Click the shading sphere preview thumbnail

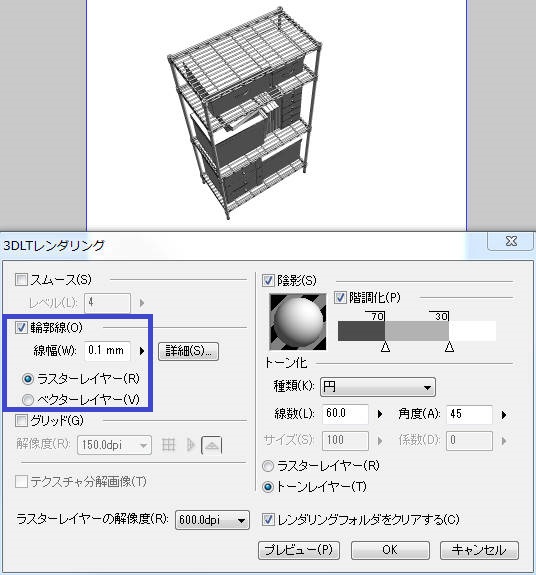click(298, 322)
